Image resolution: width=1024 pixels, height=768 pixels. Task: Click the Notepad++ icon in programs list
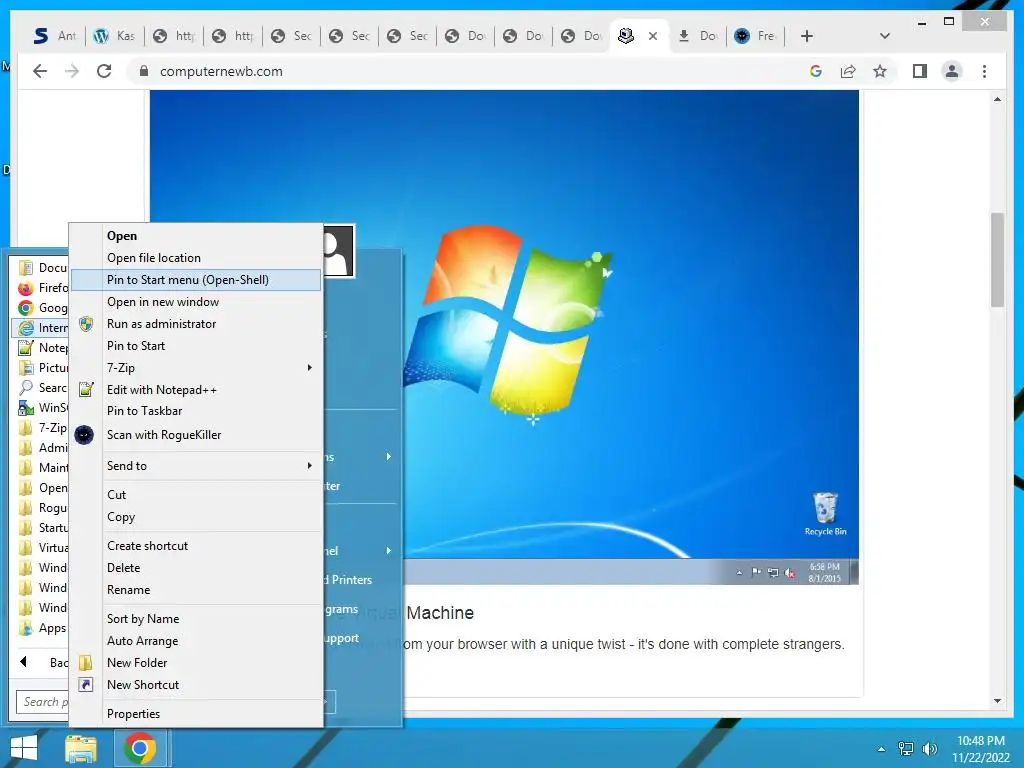(25, 348)
